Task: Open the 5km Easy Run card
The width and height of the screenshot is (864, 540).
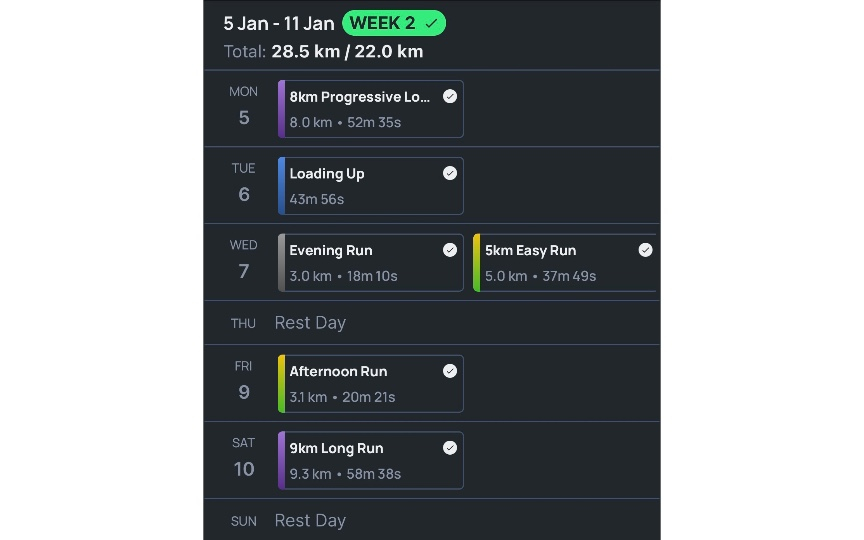Action: point(560,263)
